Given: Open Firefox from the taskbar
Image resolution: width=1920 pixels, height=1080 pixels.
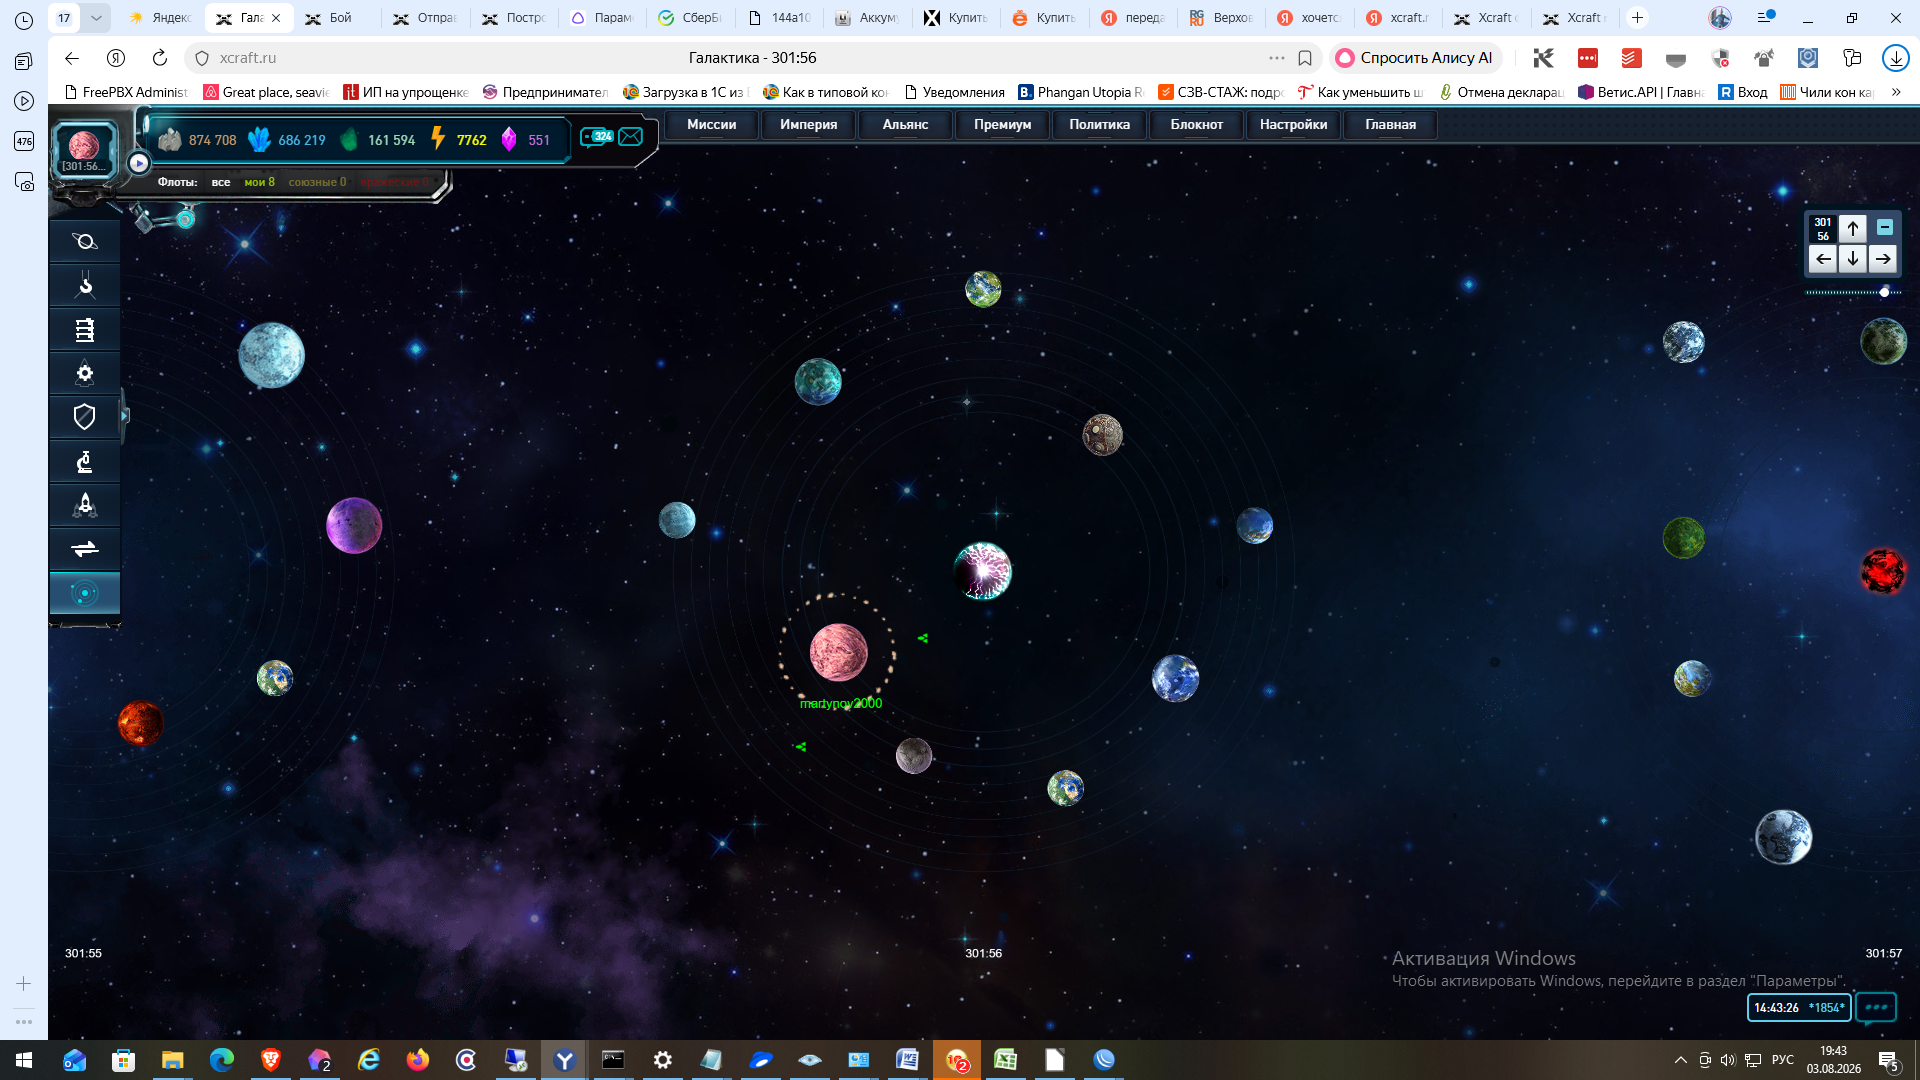Looking at the screenshot, I should (x=418, y=1060).
